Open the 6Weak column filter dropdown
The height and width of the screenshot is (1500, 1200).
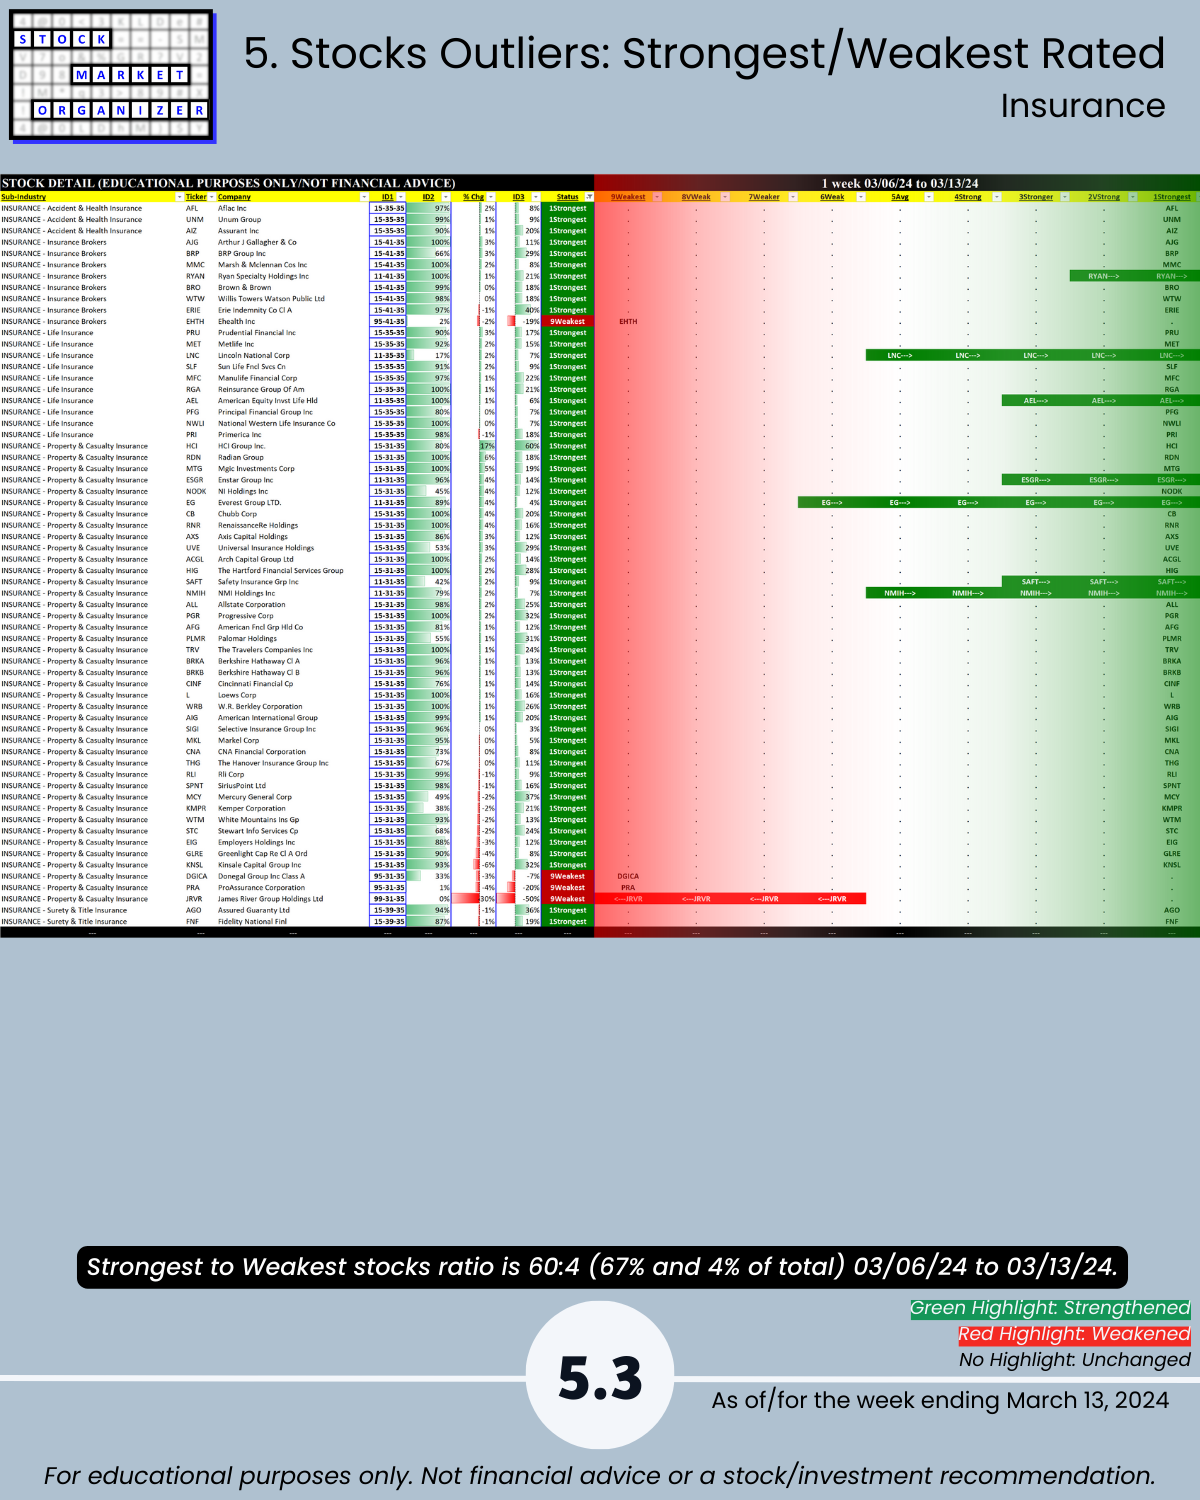[x=861, y=197]
